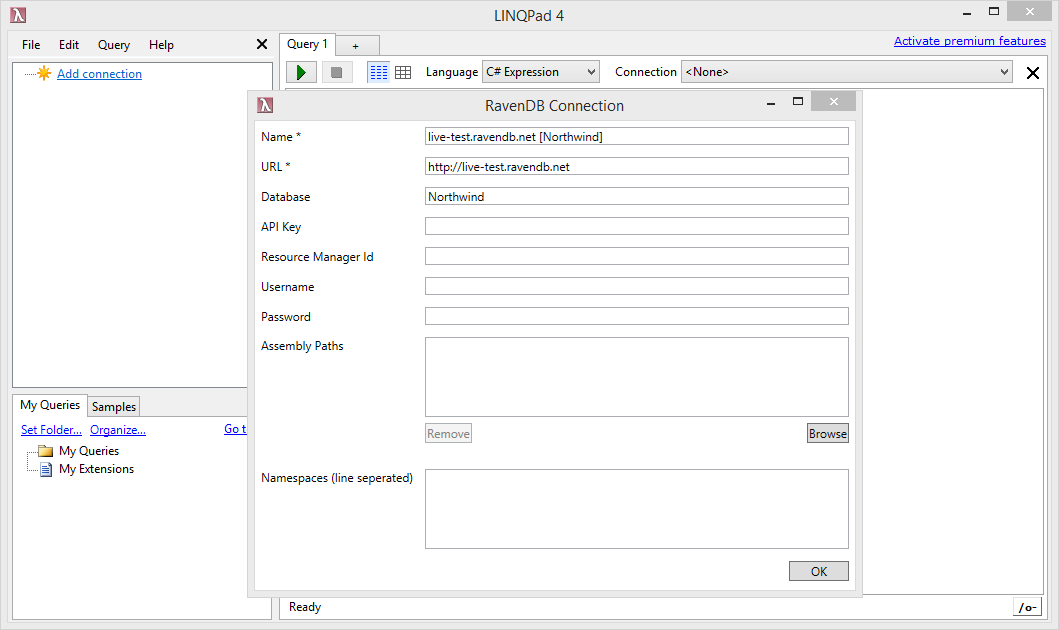This screenshot has width=1059, height=630.
Task: Click the /o- status bar toggle
Action: [1027, 607]
